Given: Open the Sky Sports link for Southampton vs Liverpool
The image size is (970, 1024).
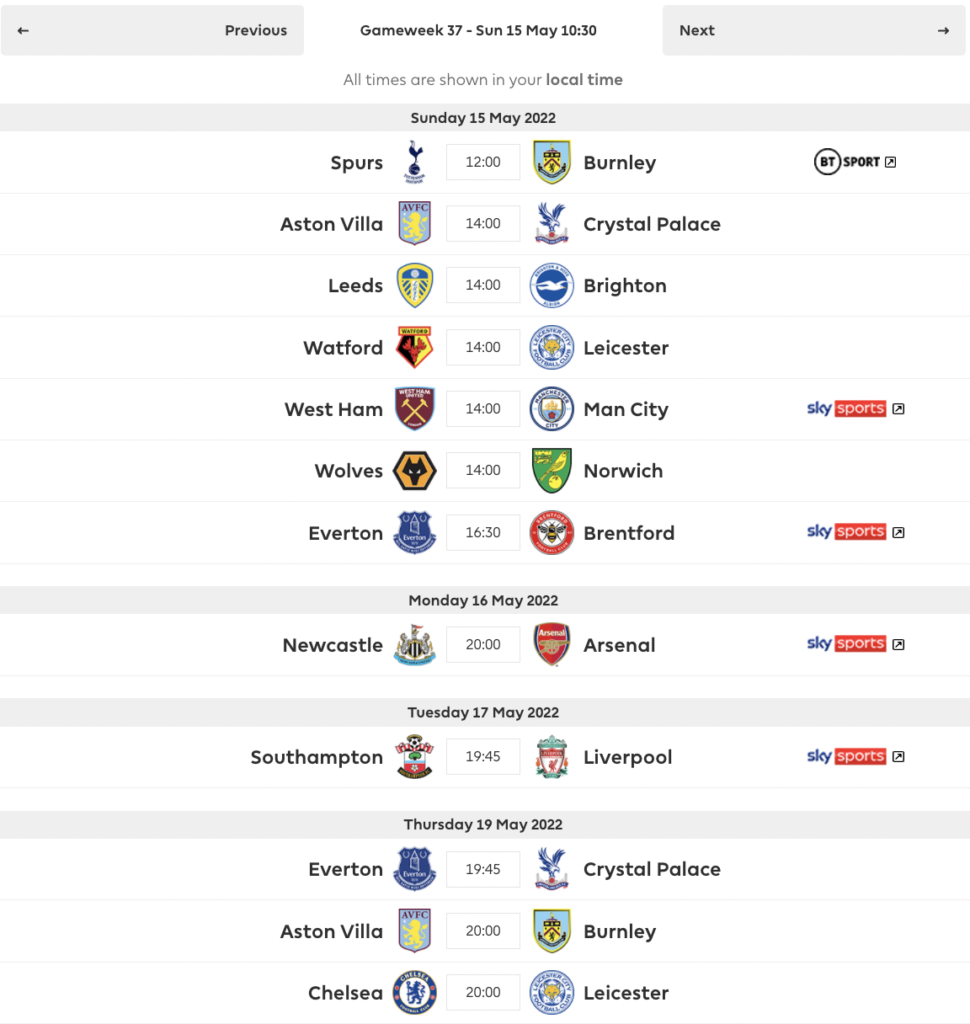Looking at the screenshot, I should tap(847, 757).
